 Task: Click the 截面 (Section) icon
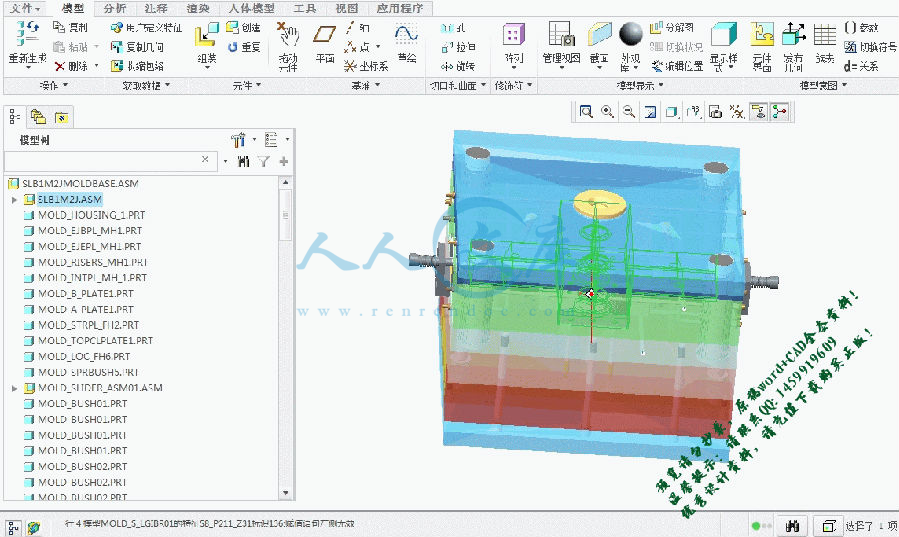[x=599, y=34]
